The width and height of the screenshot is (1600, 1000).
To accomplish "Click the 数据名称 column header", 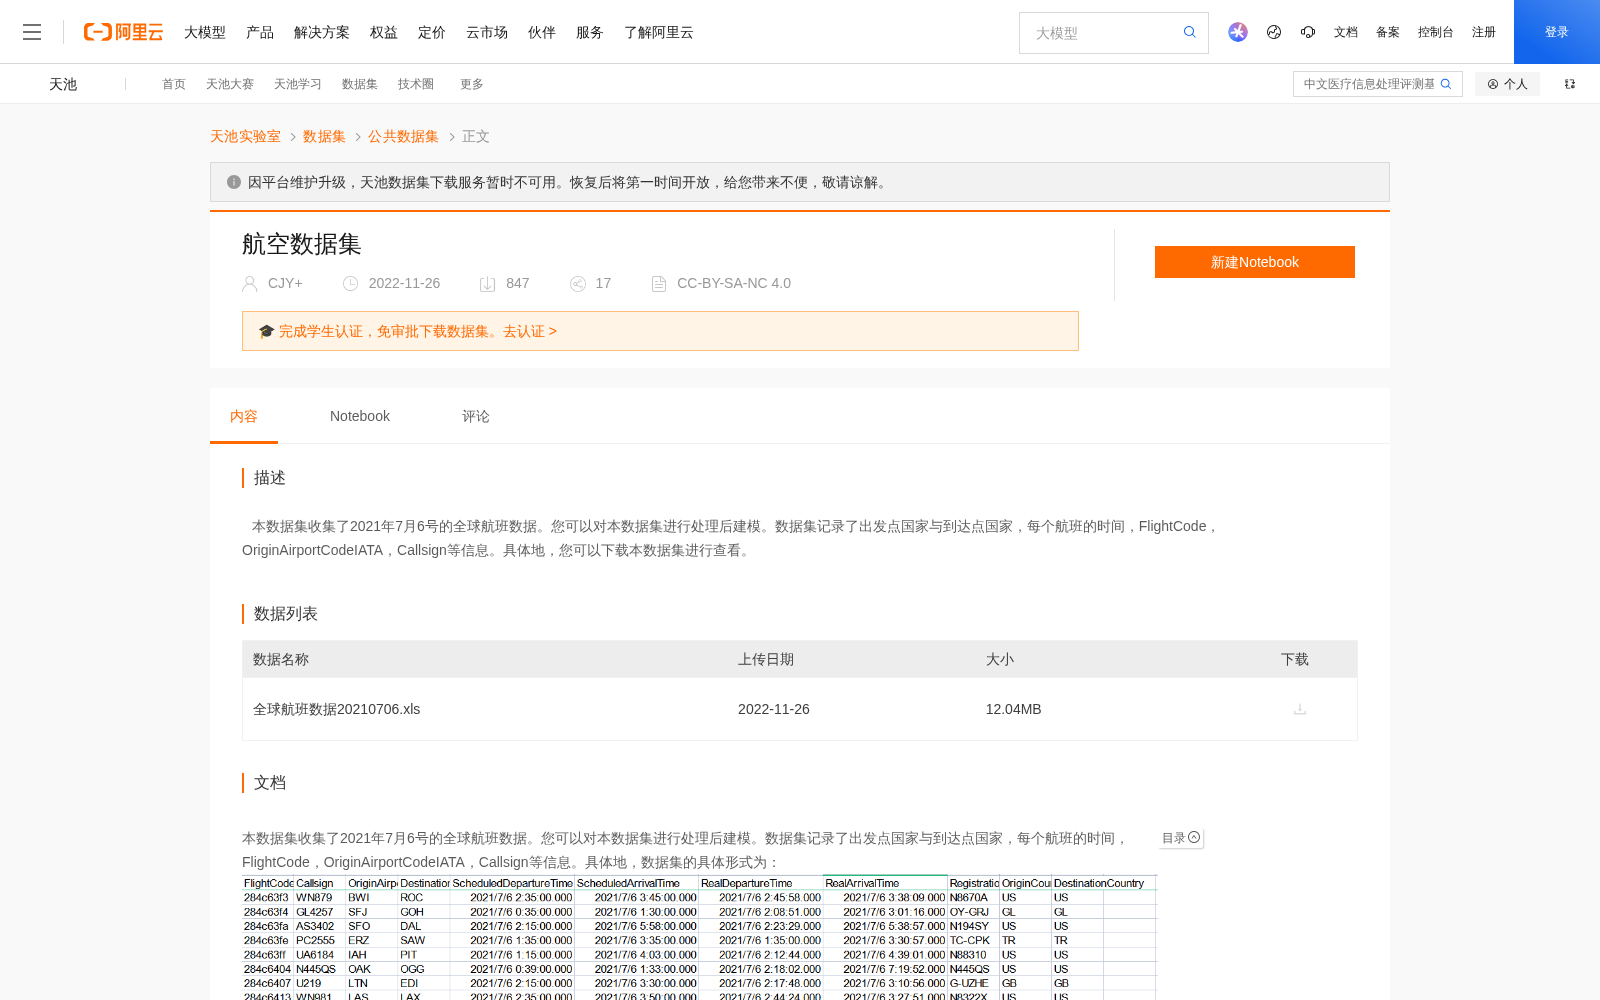I will [281, 659].
